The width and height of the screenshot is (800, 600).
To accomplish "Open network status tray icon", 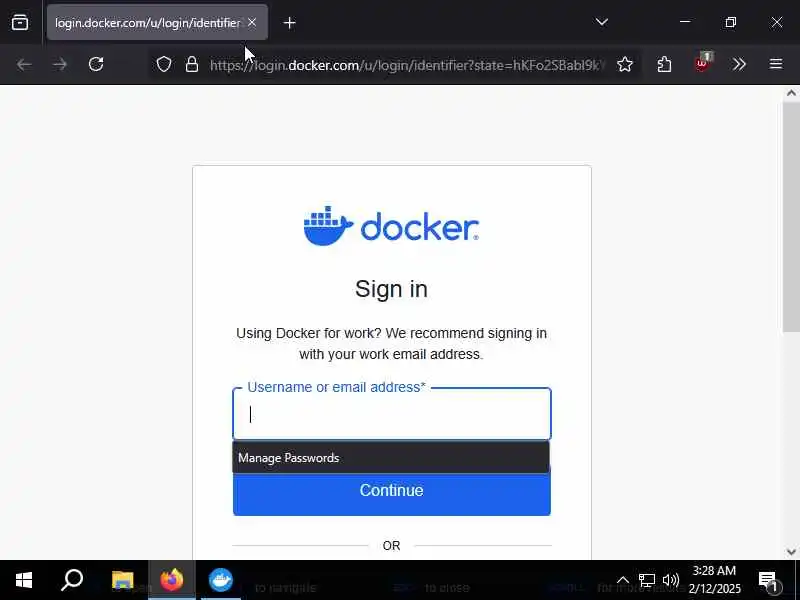I will [x=647, y=580].
